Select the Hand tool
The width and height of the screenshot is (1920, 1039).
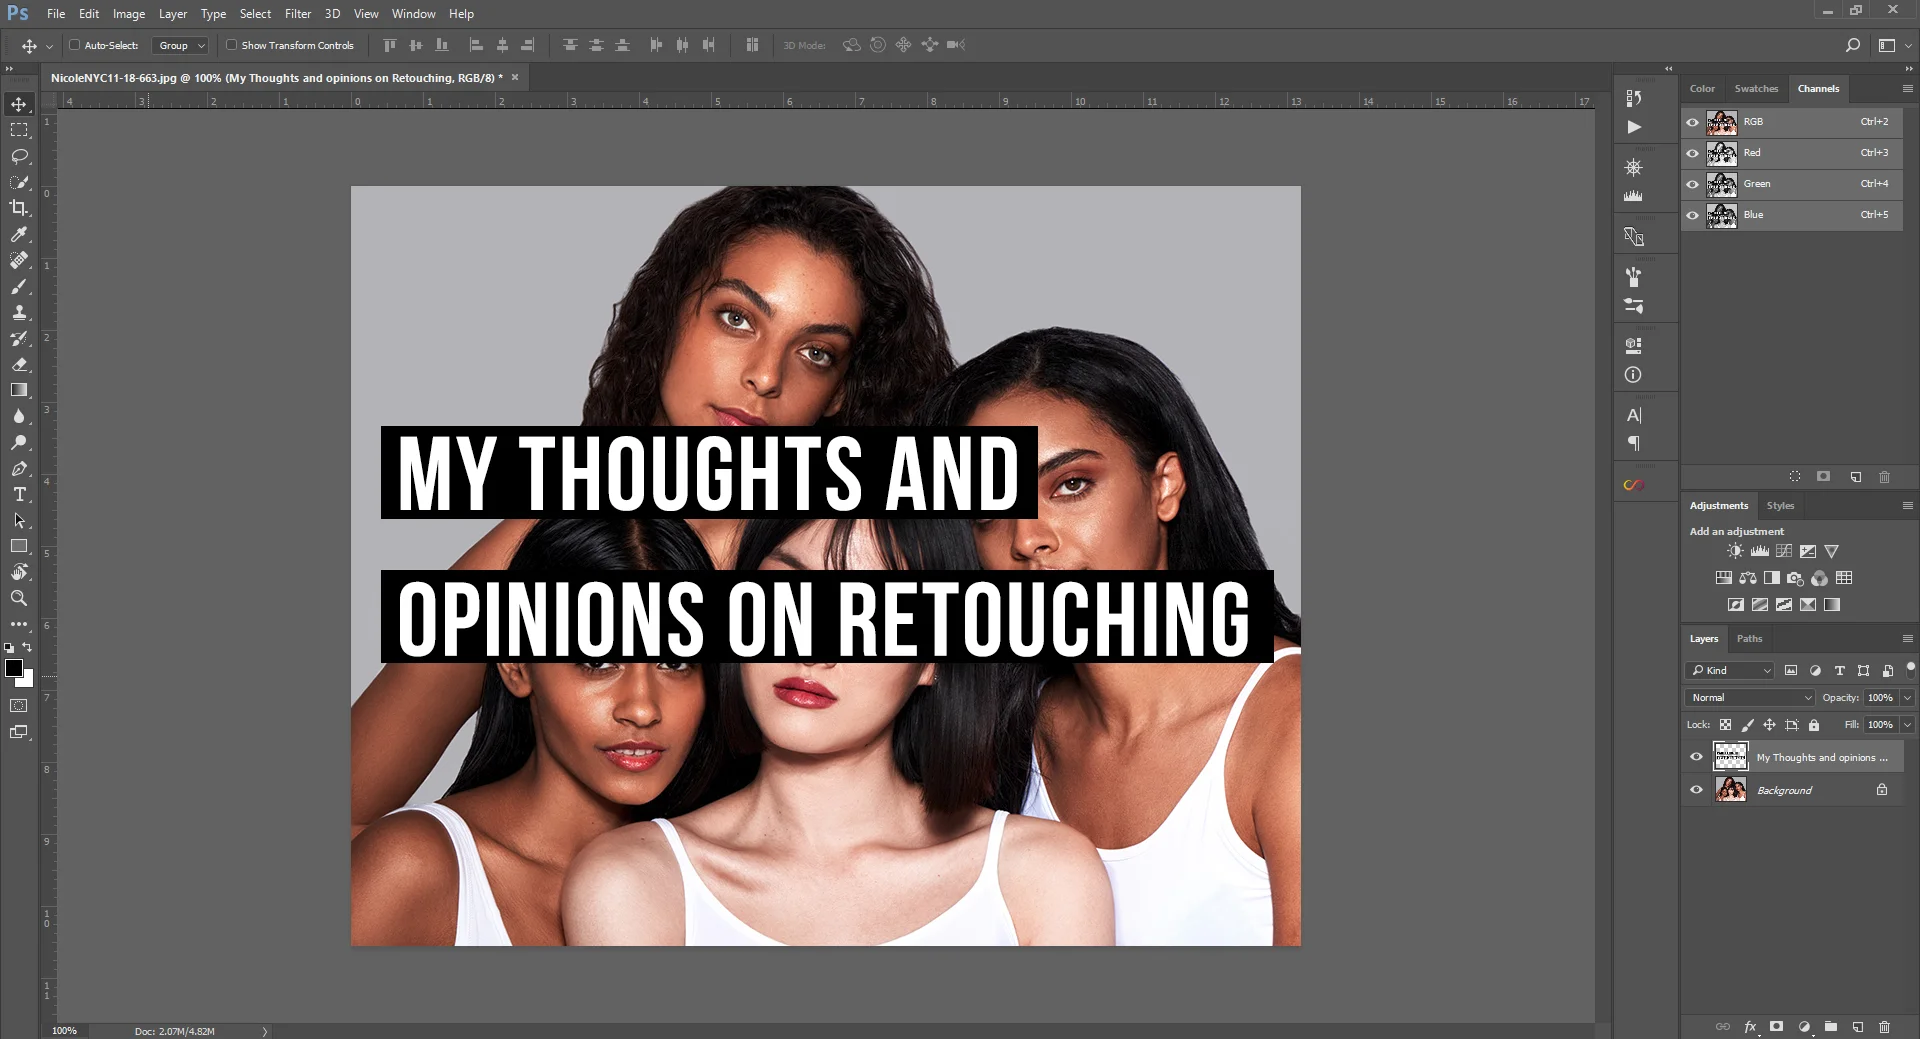click(x=19, y=572)
